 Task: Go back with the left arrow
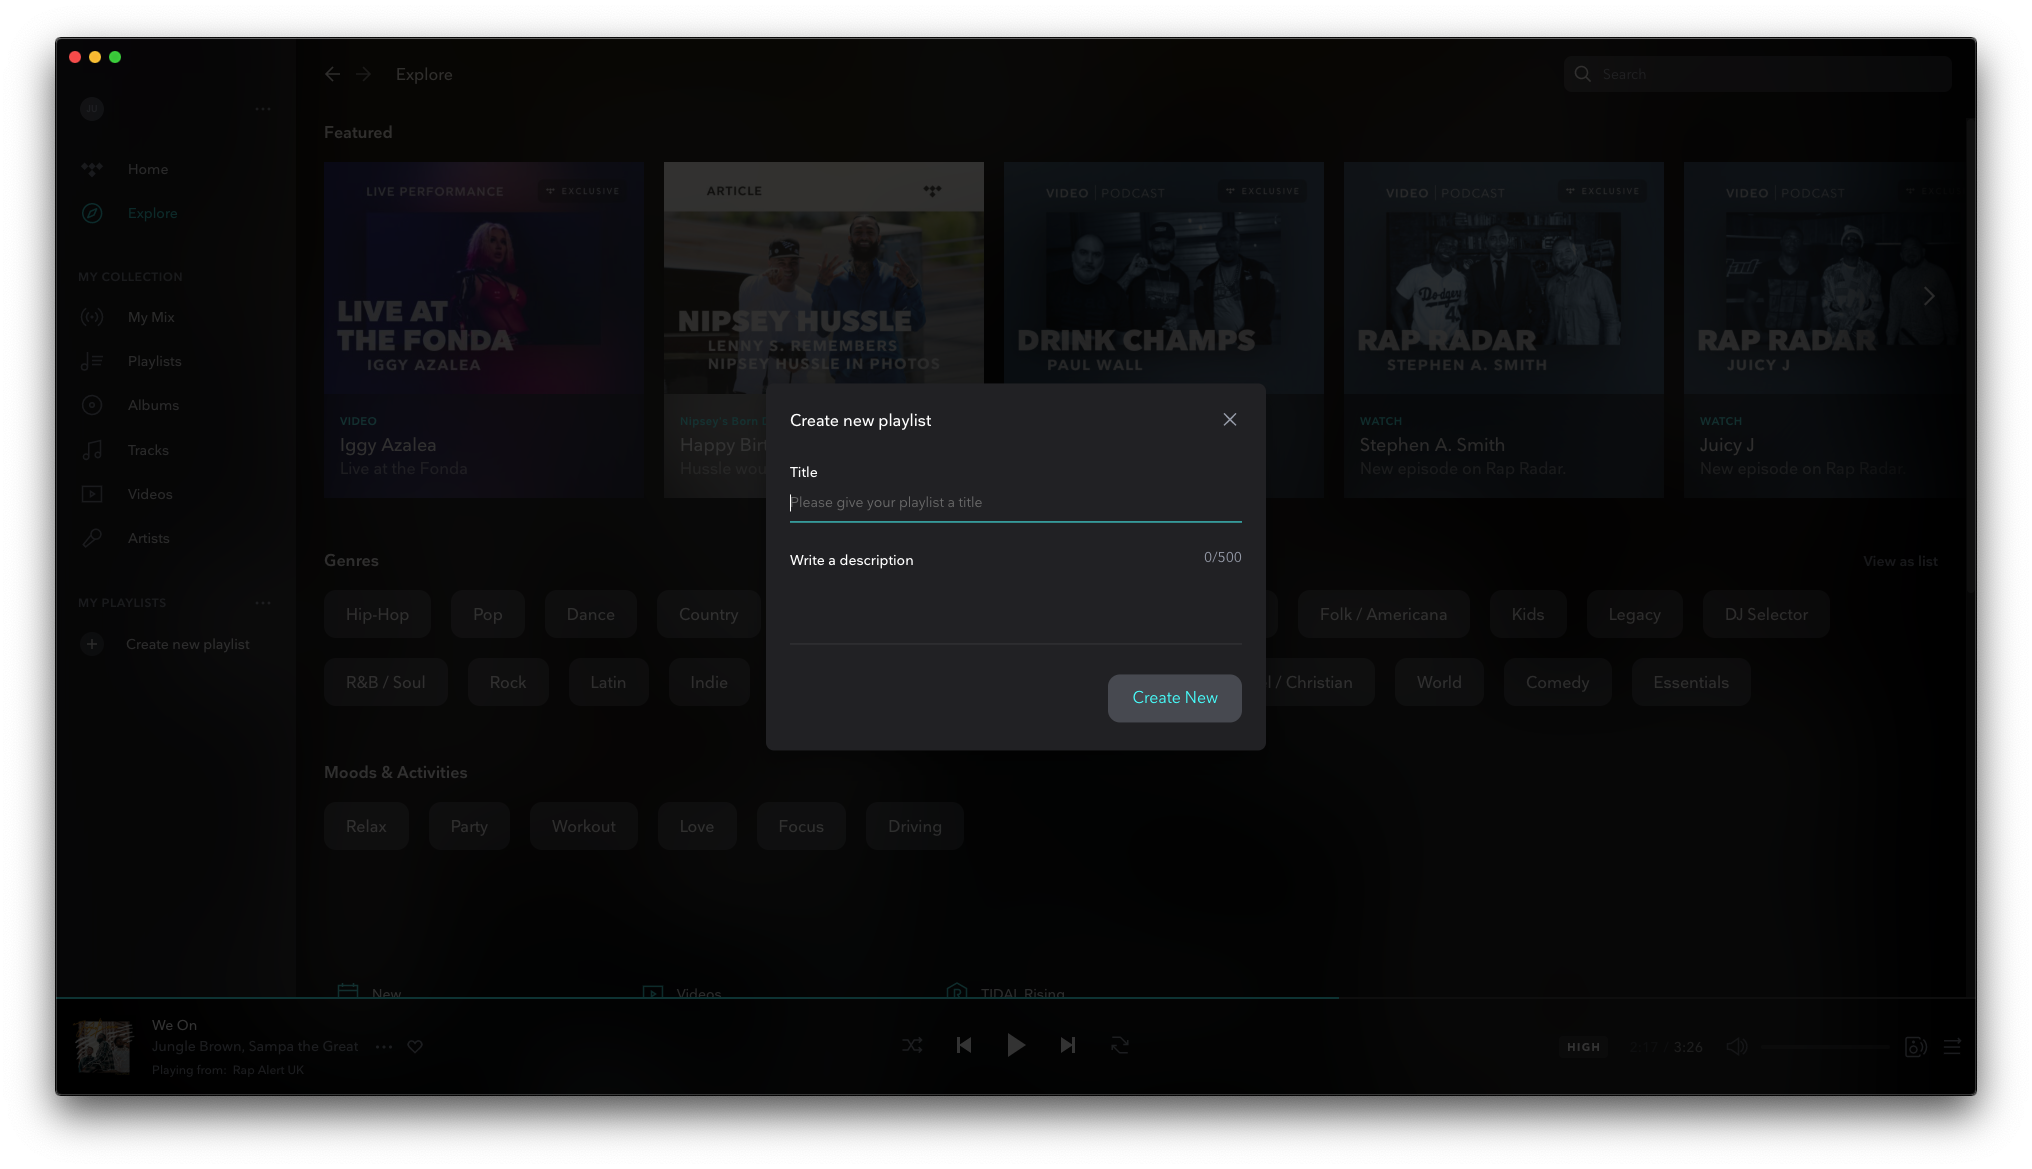click(333, 74)
